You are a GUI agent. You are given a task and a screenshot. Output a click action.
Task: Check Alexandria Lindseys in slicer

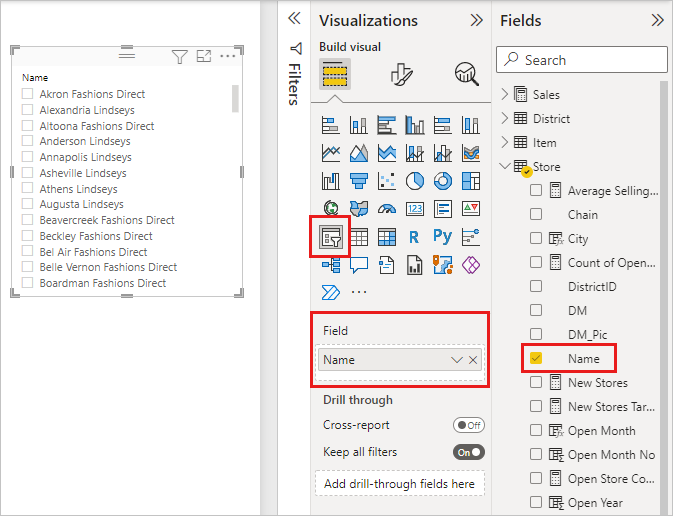pos(27,109)
